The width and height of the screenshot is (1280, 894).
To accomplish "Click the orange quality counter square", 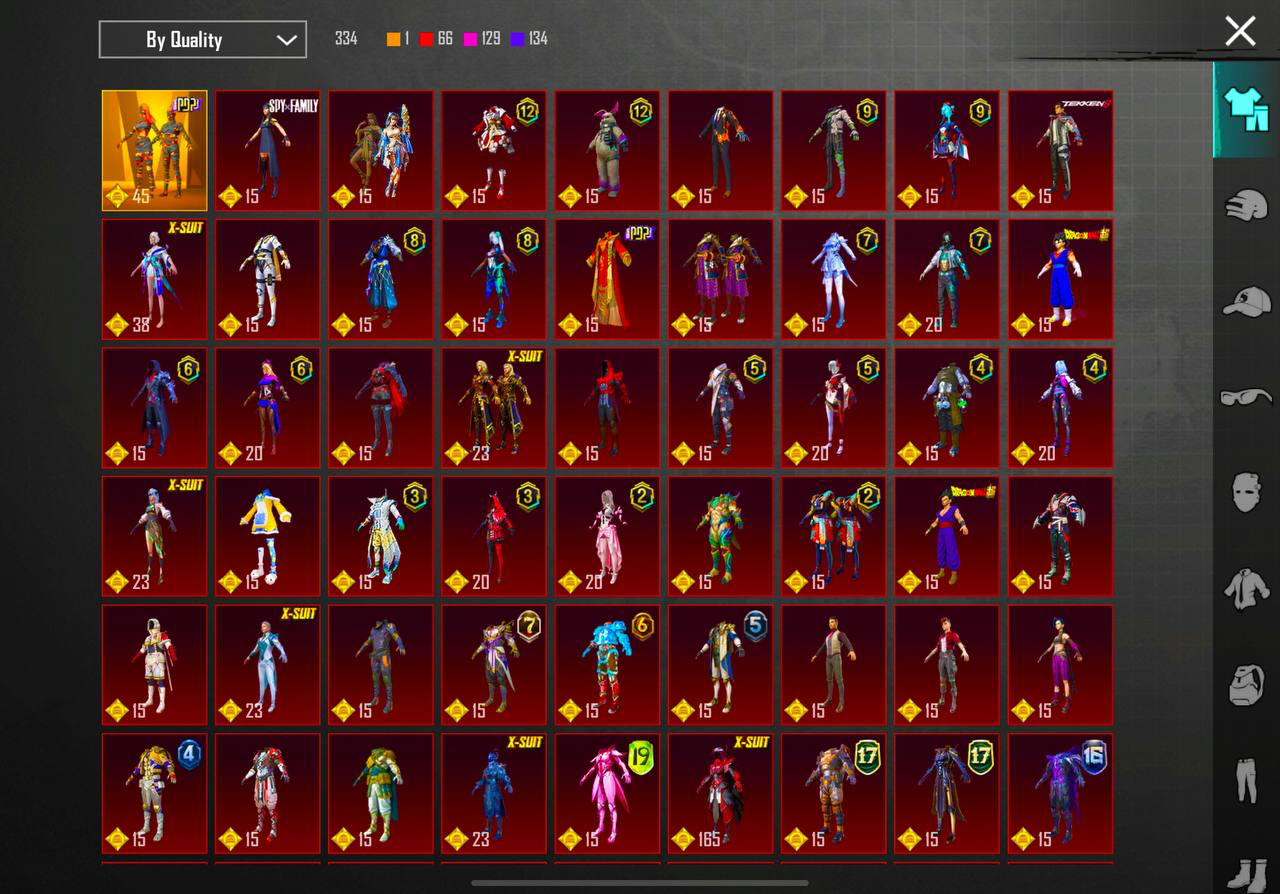I will pyautogui.click(x=394, y=39).
